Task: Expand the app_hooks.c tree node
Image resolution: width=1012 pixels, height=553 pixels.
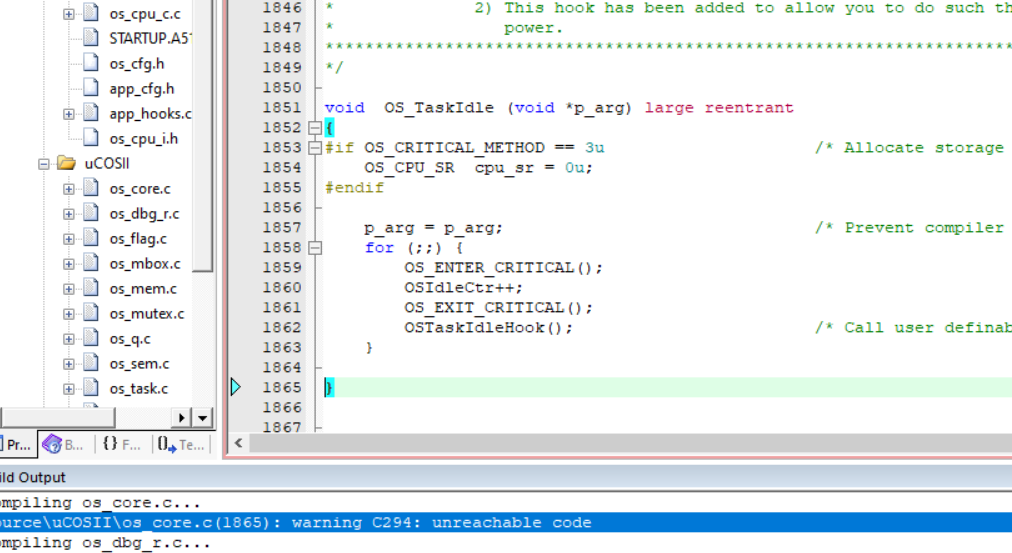Action: (x=68, y=114)
